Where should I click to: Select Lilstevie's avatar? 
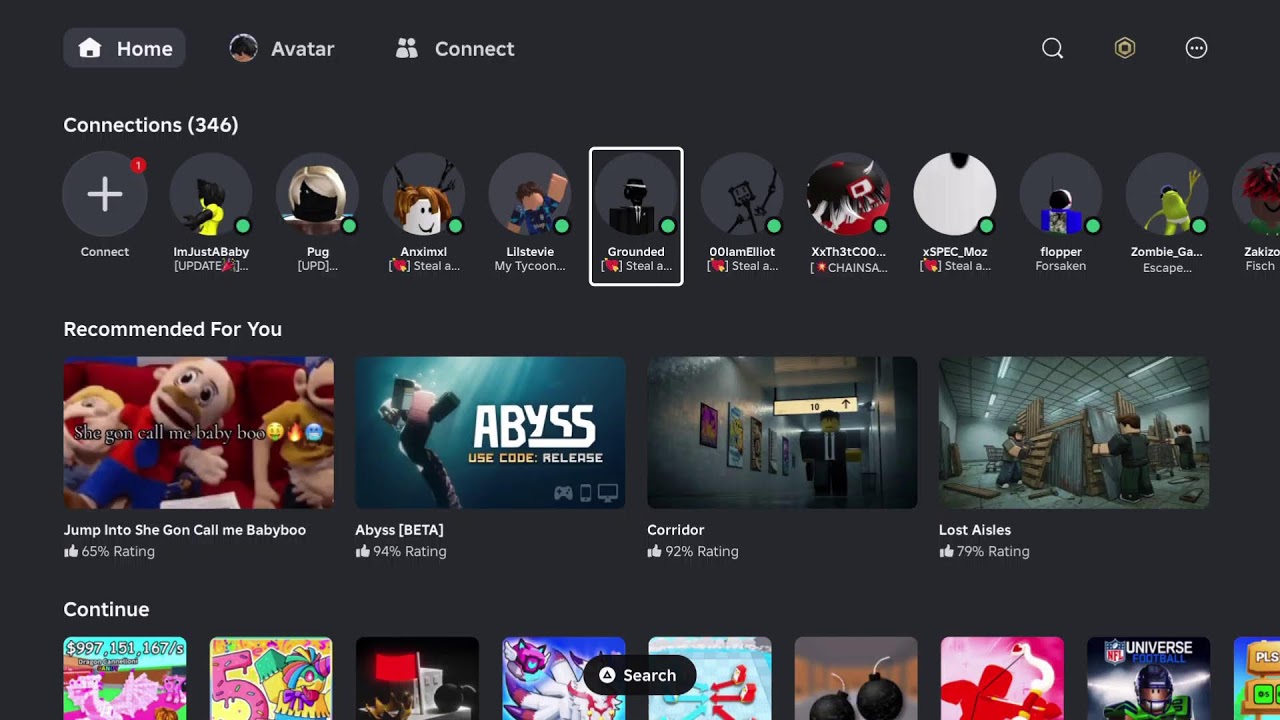[530, 194]
